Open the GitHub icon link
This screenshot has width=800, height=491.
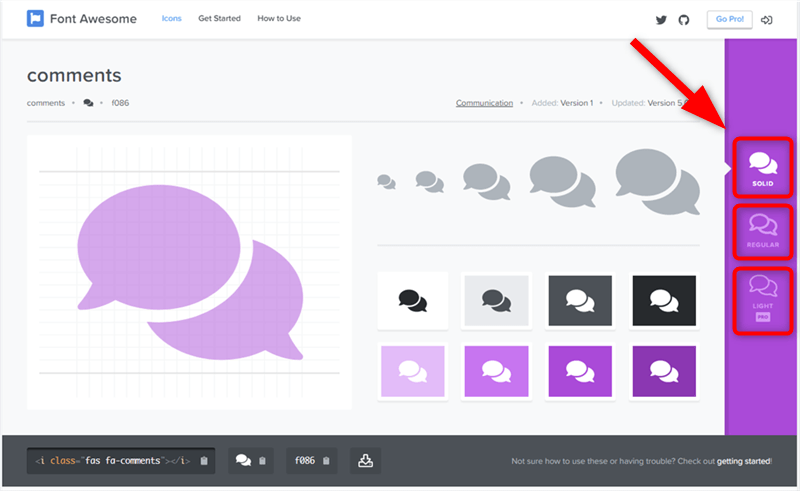(x=684, y=19)
